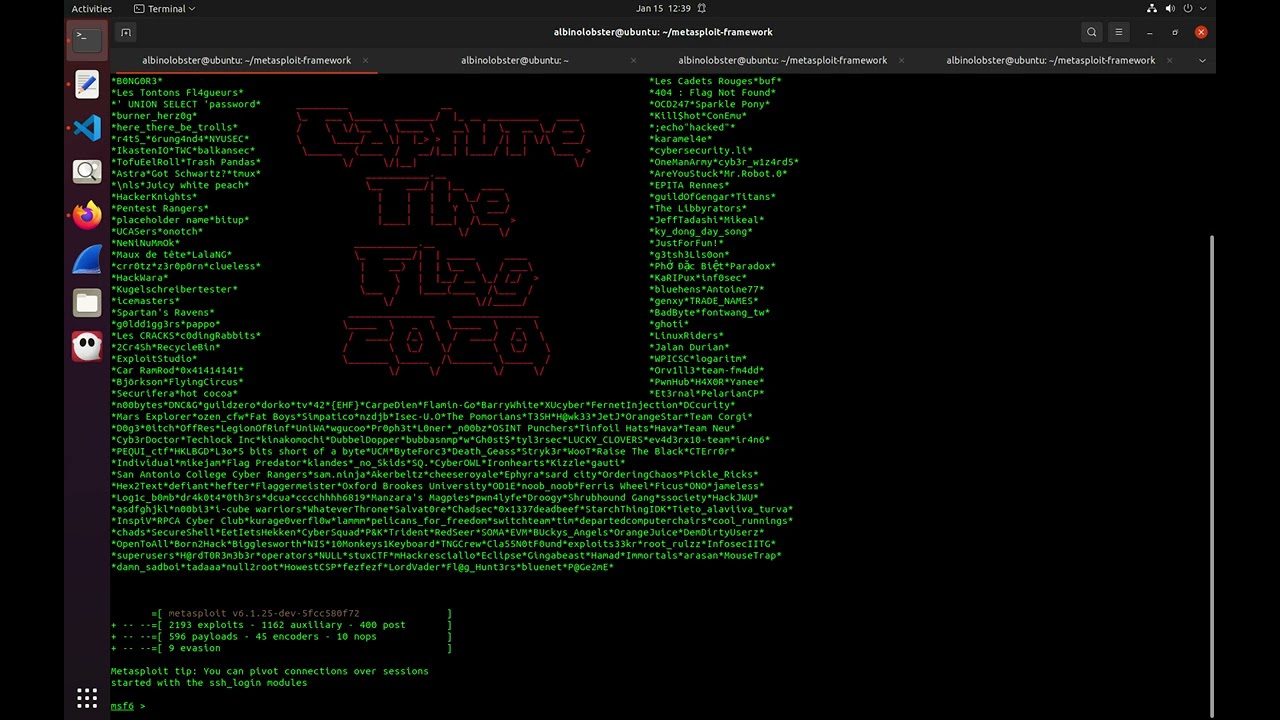Viewport: 1280px width, 720px height.
Task: Click the volume speaker icon in the top bar
Action: (x=1172, y=8)
